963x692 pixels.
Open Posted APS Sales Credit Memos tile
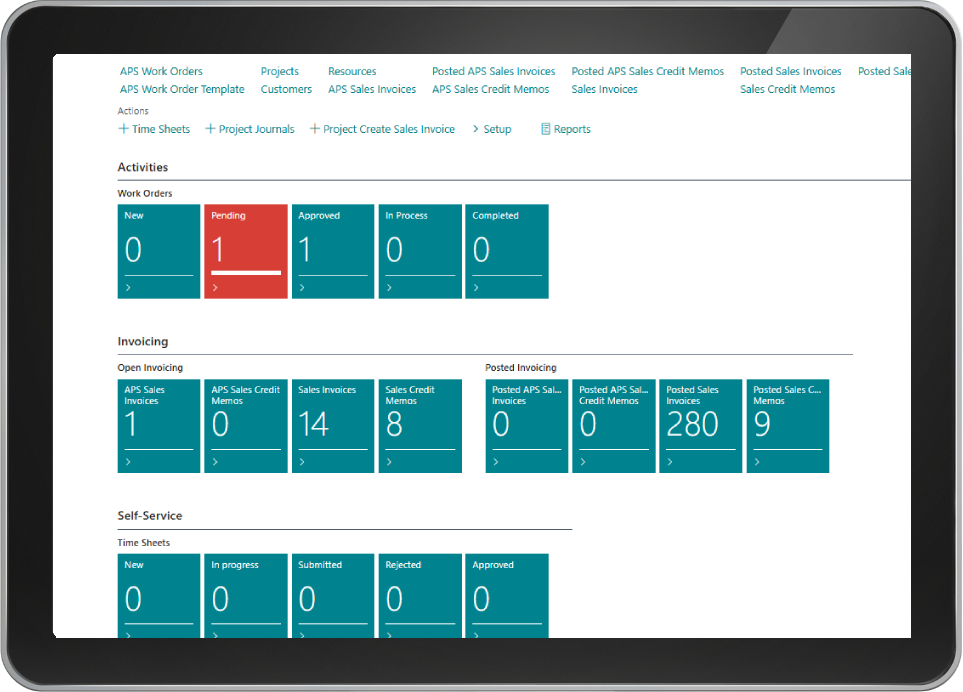pyautogui.click(x=614, y=426)
